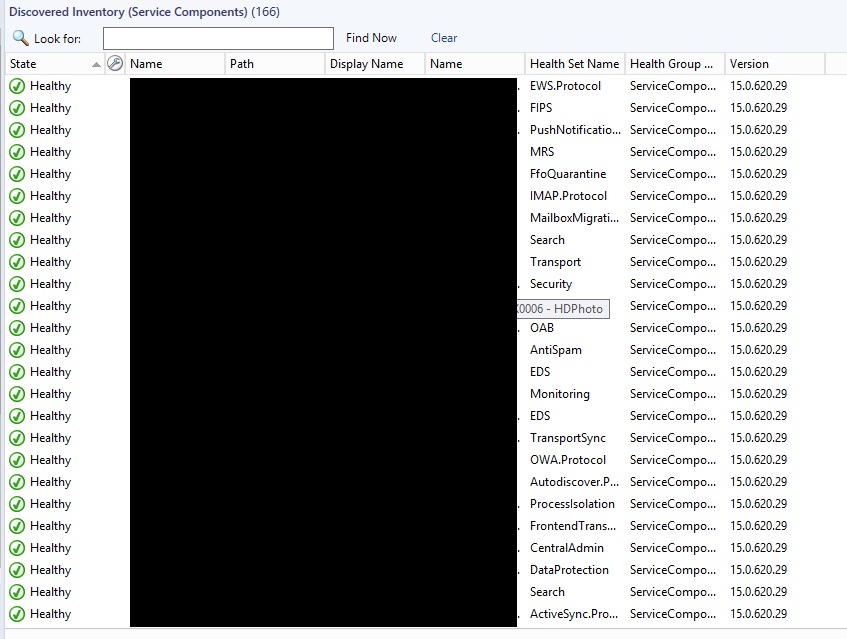Click green Healthy icon in FIPS row
This screenshot has height=639, width=847.
tap(17, 108)
